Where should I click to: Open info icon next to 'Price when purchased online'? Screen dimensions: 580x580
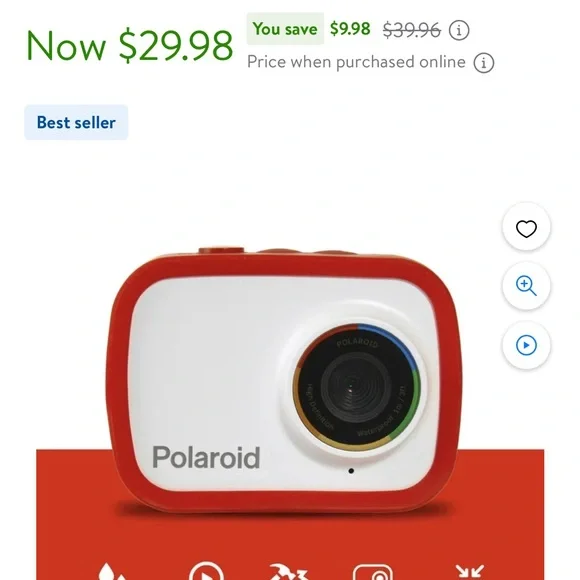(x=484, y=63)
